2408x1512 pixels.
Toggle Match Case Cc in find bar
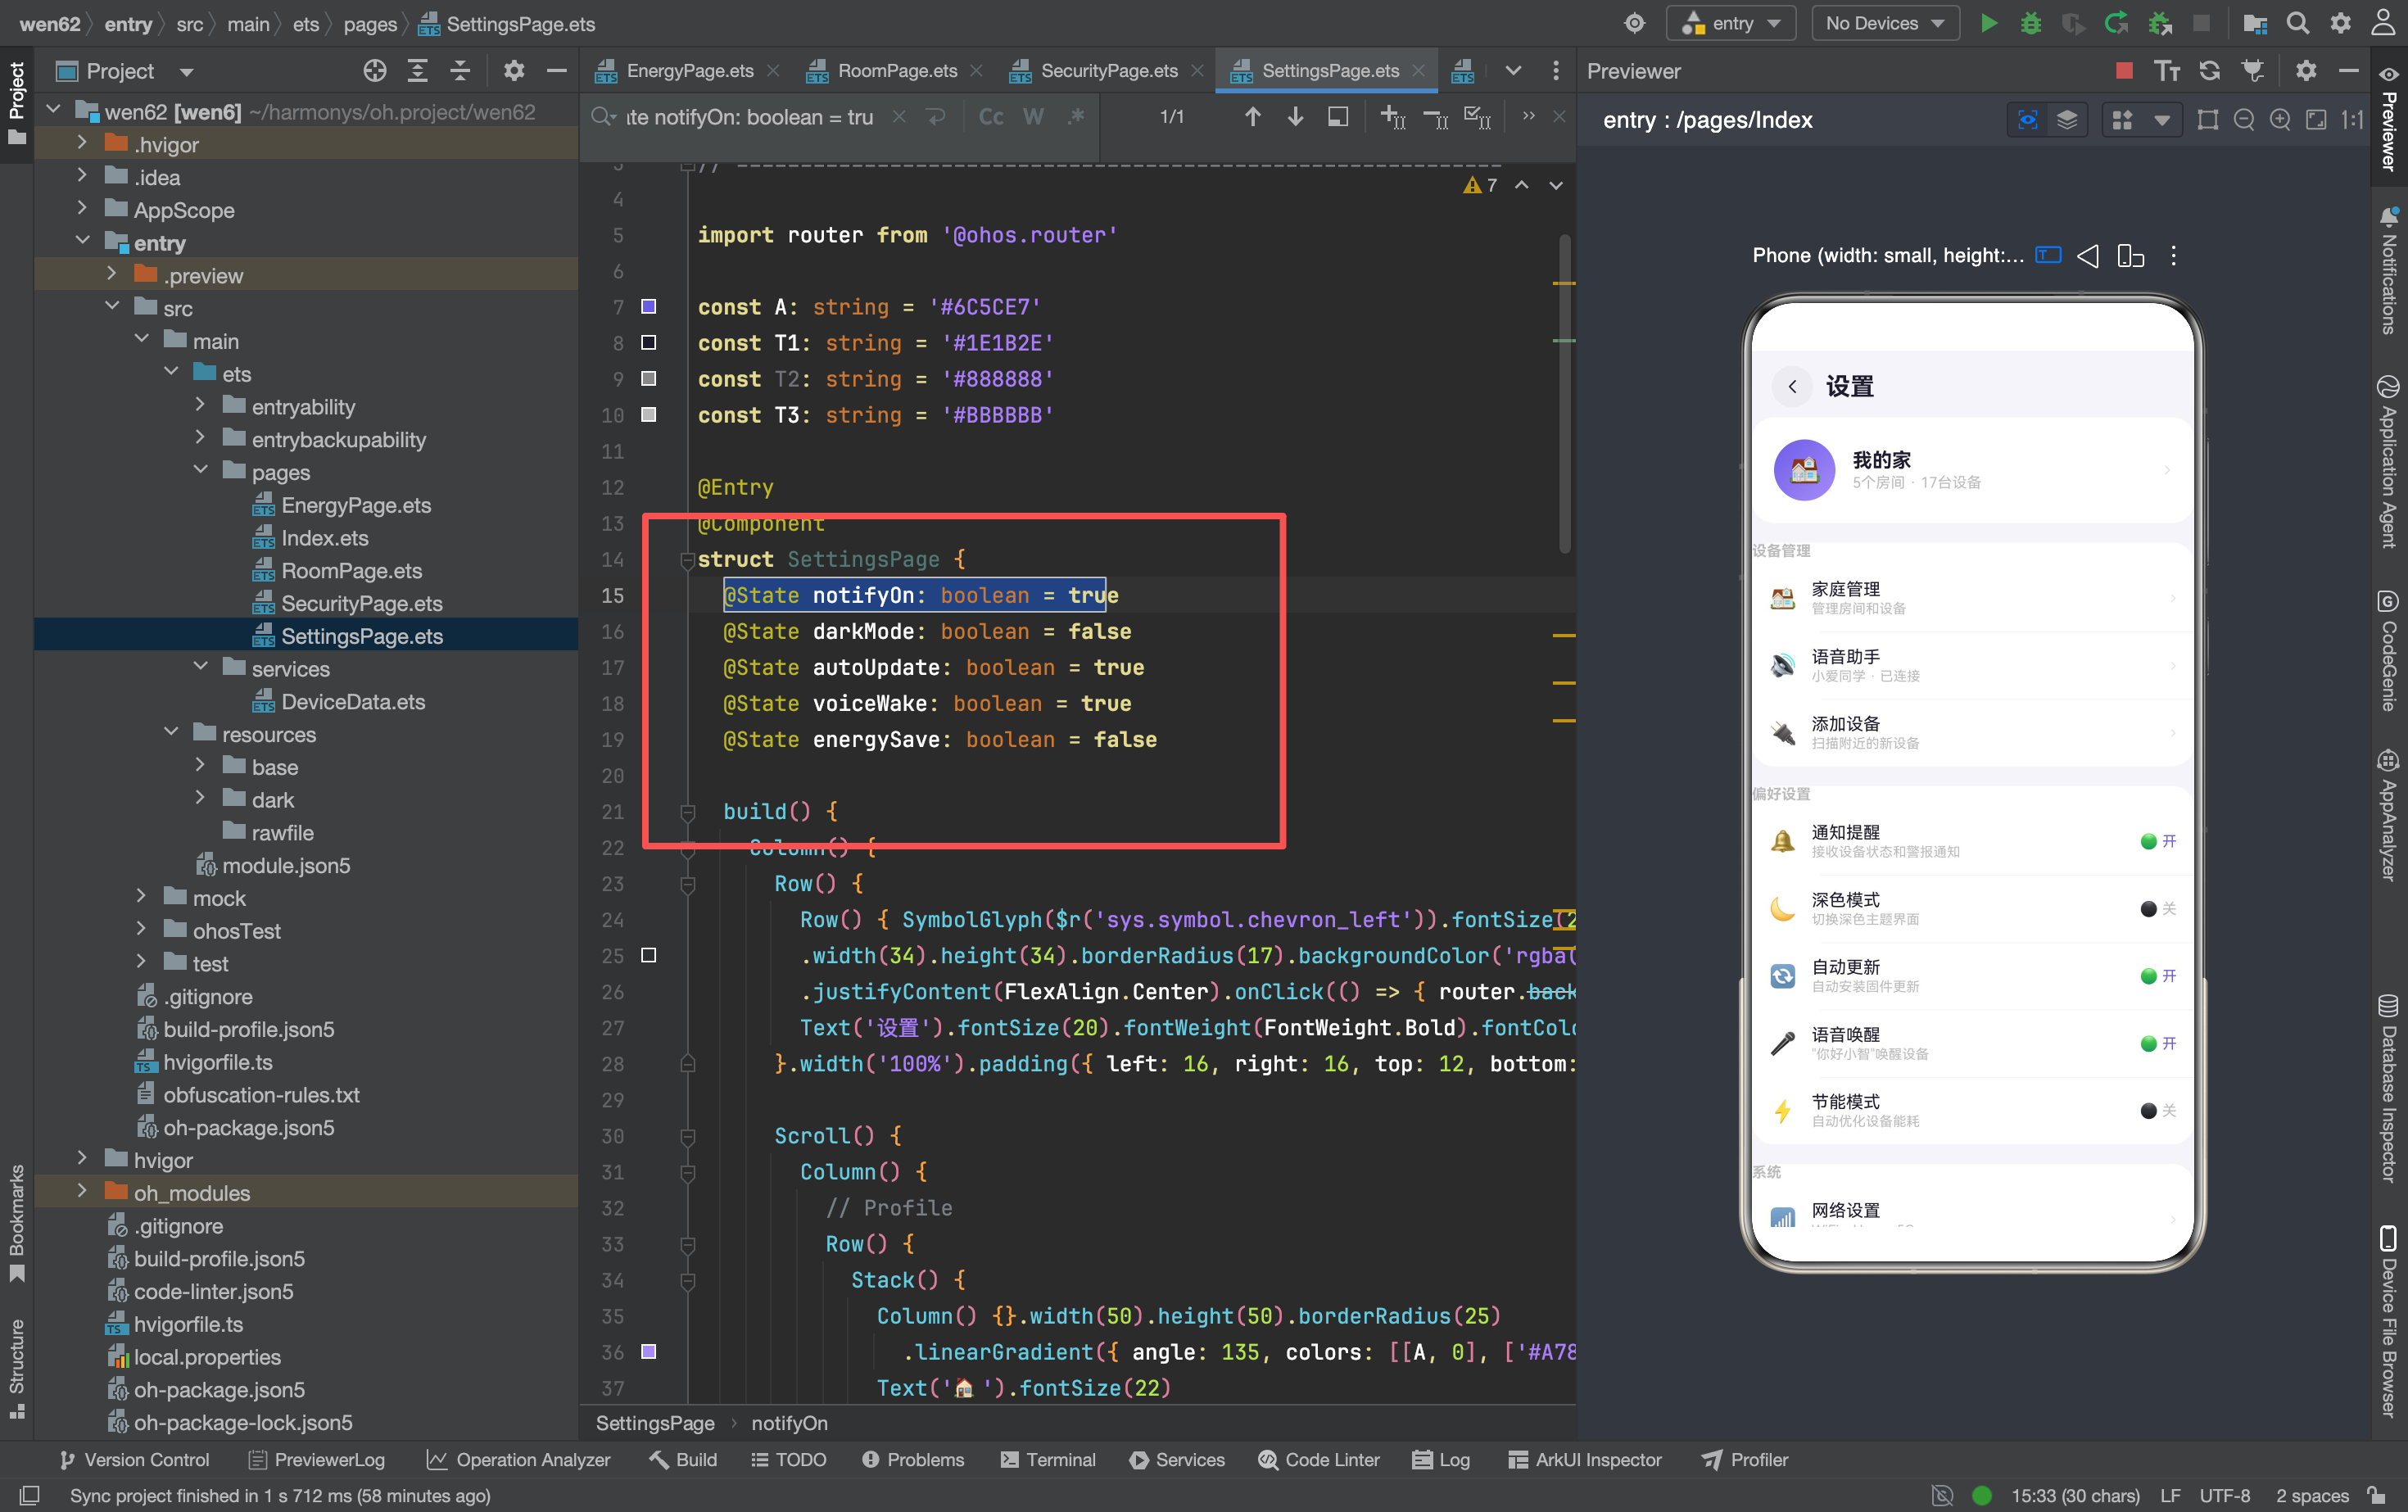coord(991,117)
